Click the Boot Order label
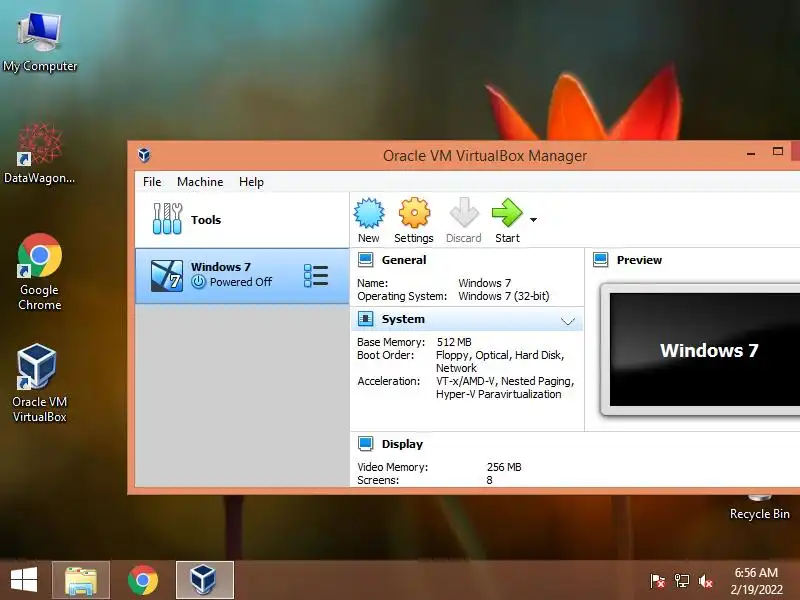800x600 pixels. pyautogui.click(x=386, y=355)
